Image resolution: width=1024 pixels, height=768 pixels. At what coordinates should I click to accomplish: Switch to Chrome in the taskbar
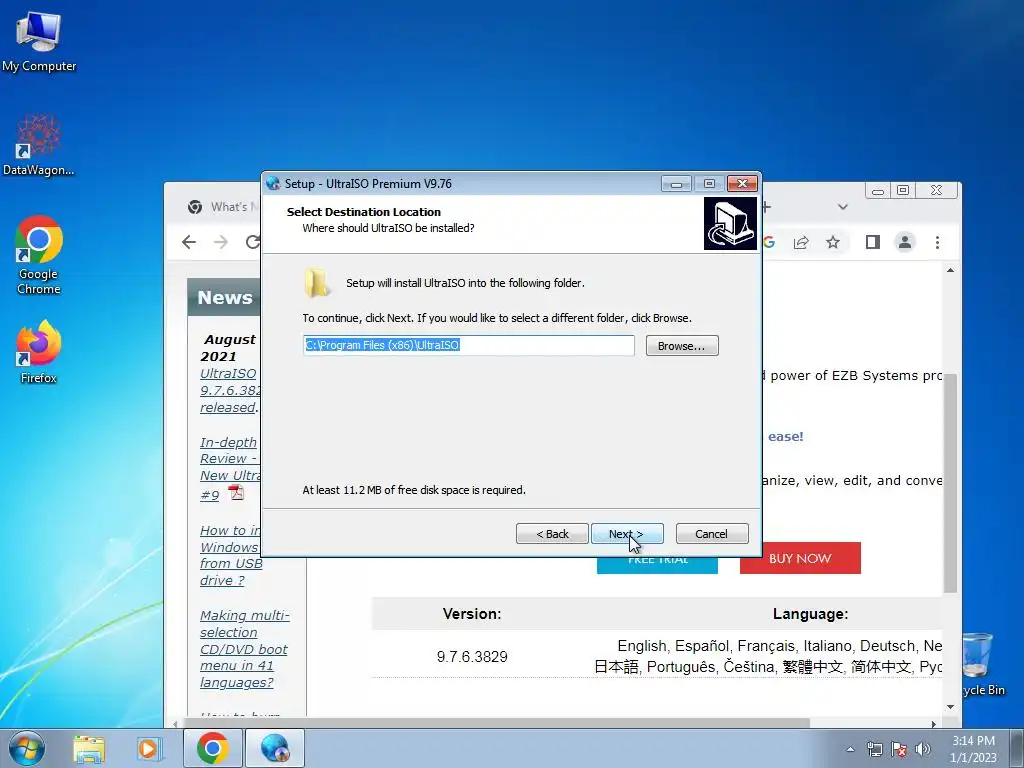click(x=213, y=748)
